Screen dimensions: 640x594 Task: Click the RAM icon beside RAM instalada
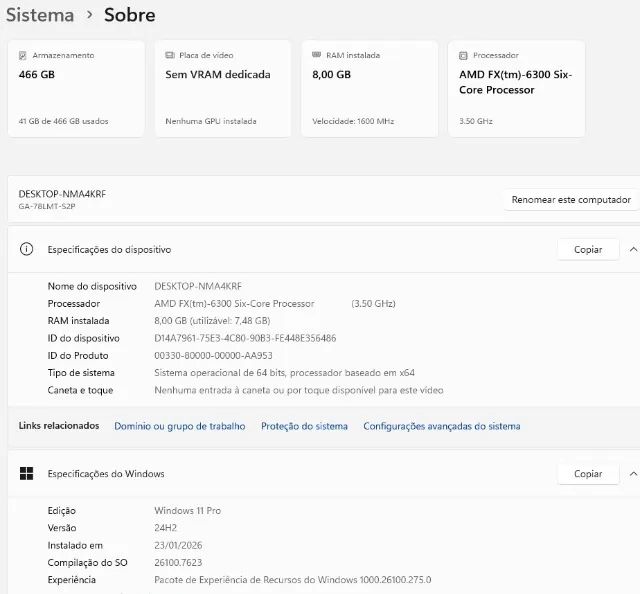[x=317, y=55]
